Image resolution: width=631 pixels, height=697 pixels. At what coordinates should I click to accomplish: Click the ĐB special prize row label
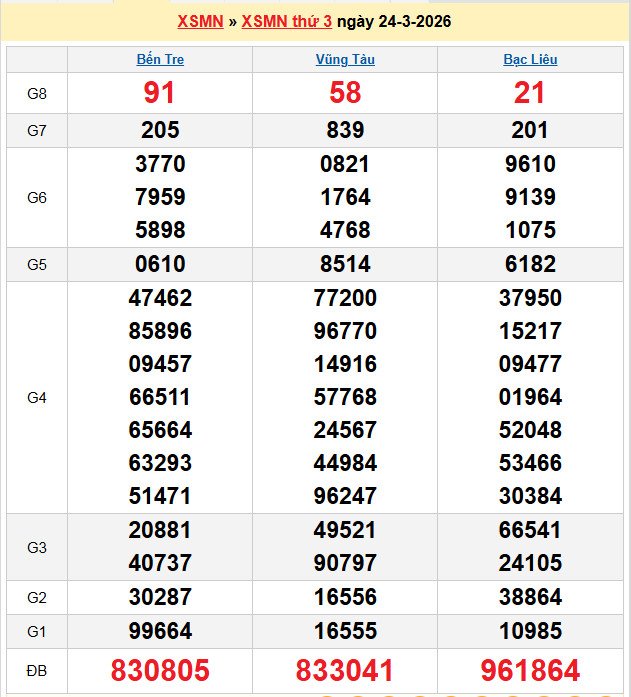coord(37,670)
